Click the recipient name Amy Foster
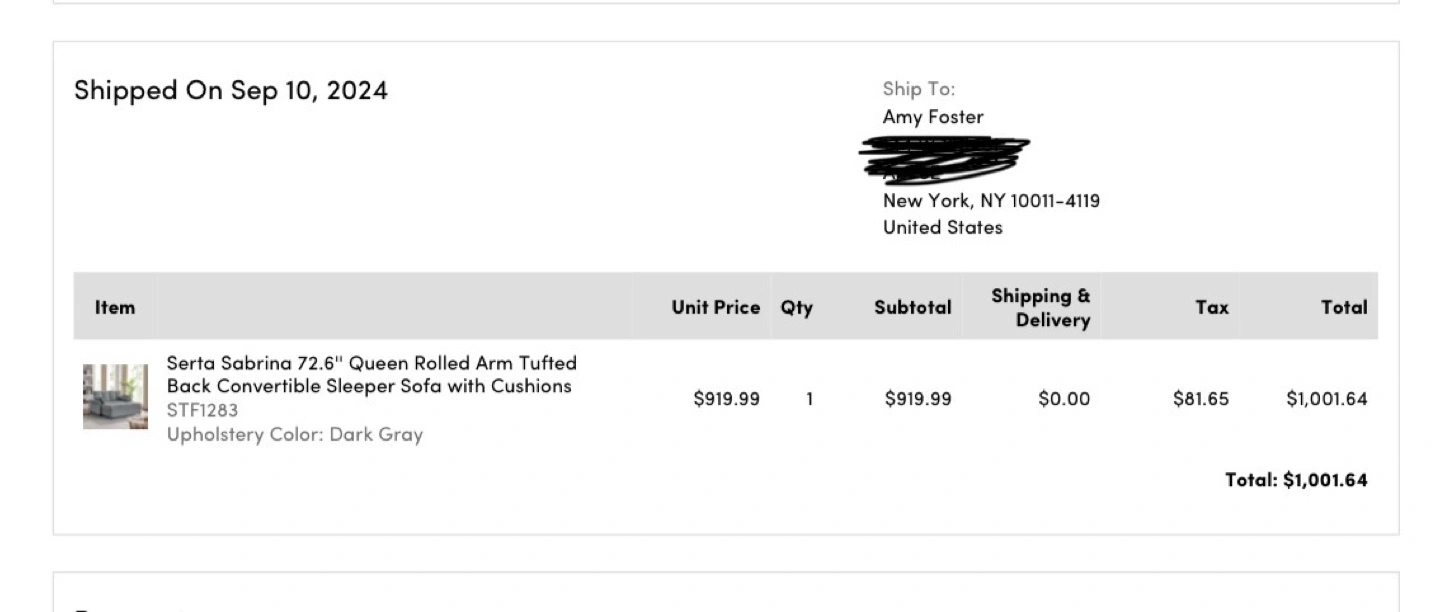This screenshot has height=612, width=1440. (933, 117)
